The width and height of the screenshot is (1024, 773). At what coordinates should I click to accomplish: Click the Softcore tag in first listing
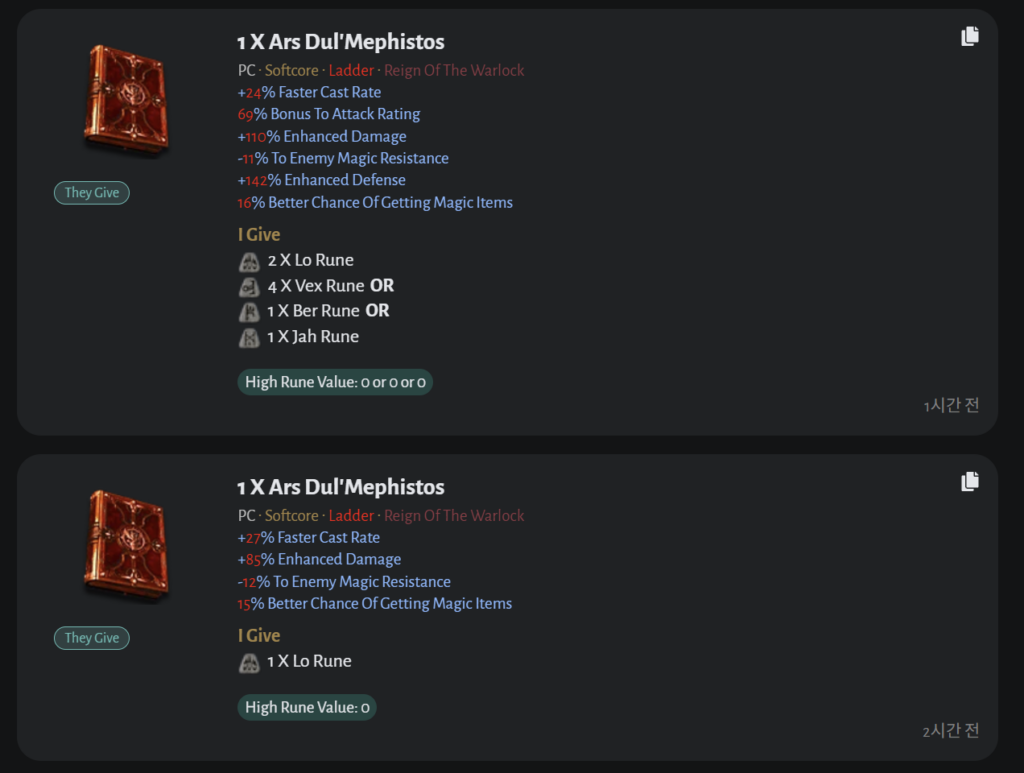(291, 71)
